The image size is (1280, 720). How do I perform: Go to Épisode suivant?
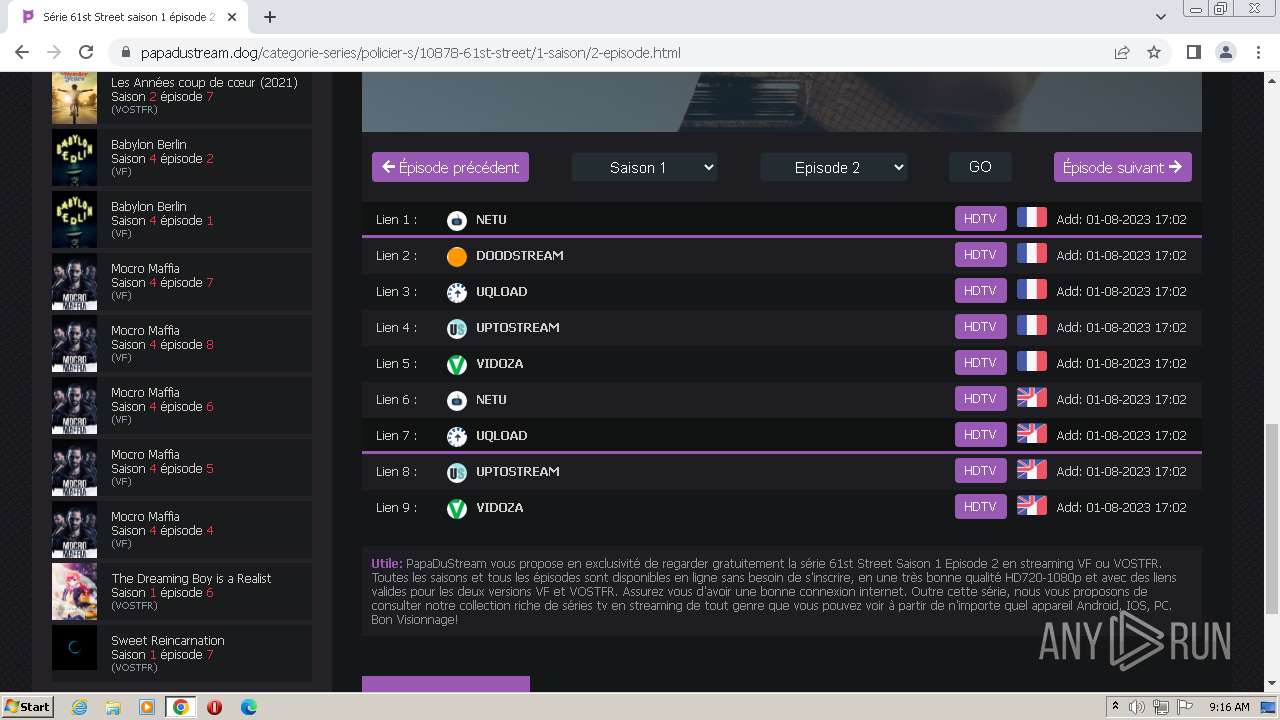point(1122,167)
